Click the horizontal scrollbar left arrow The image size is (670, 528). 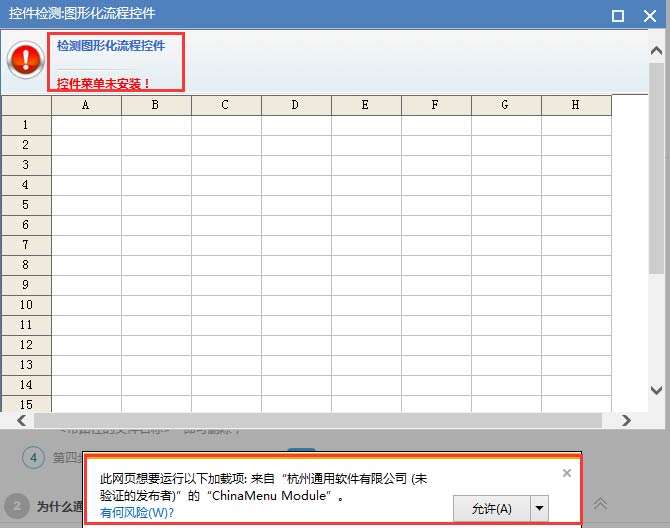9,421
